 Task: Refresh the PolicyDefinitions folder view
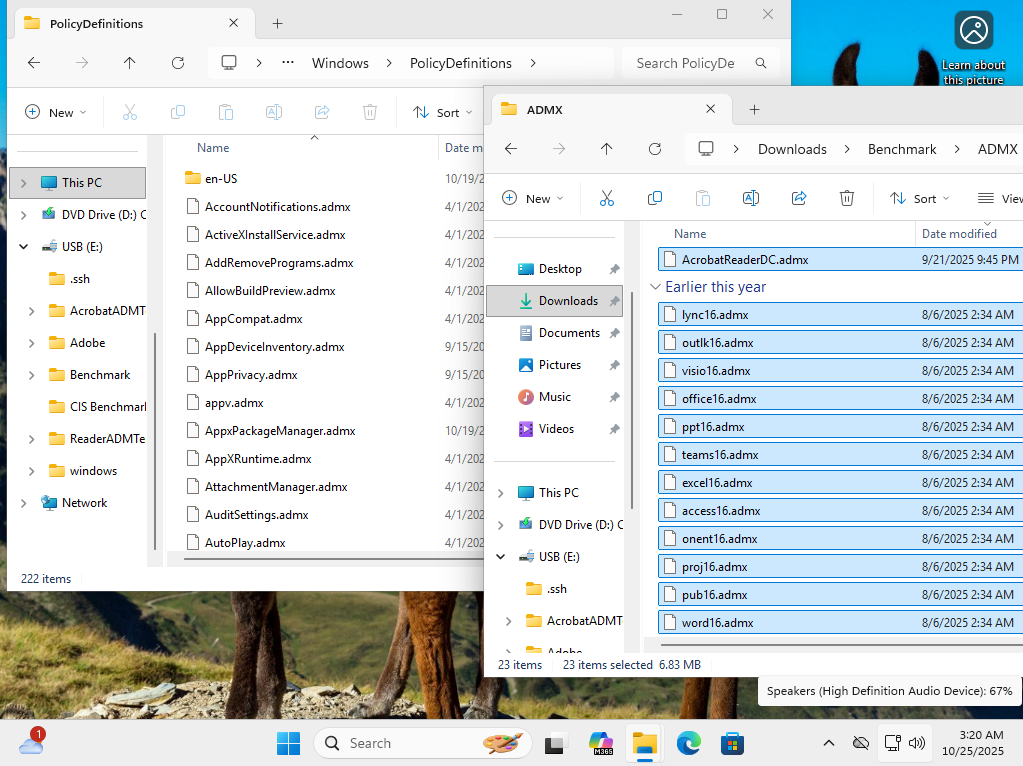[x=178, y=63]
